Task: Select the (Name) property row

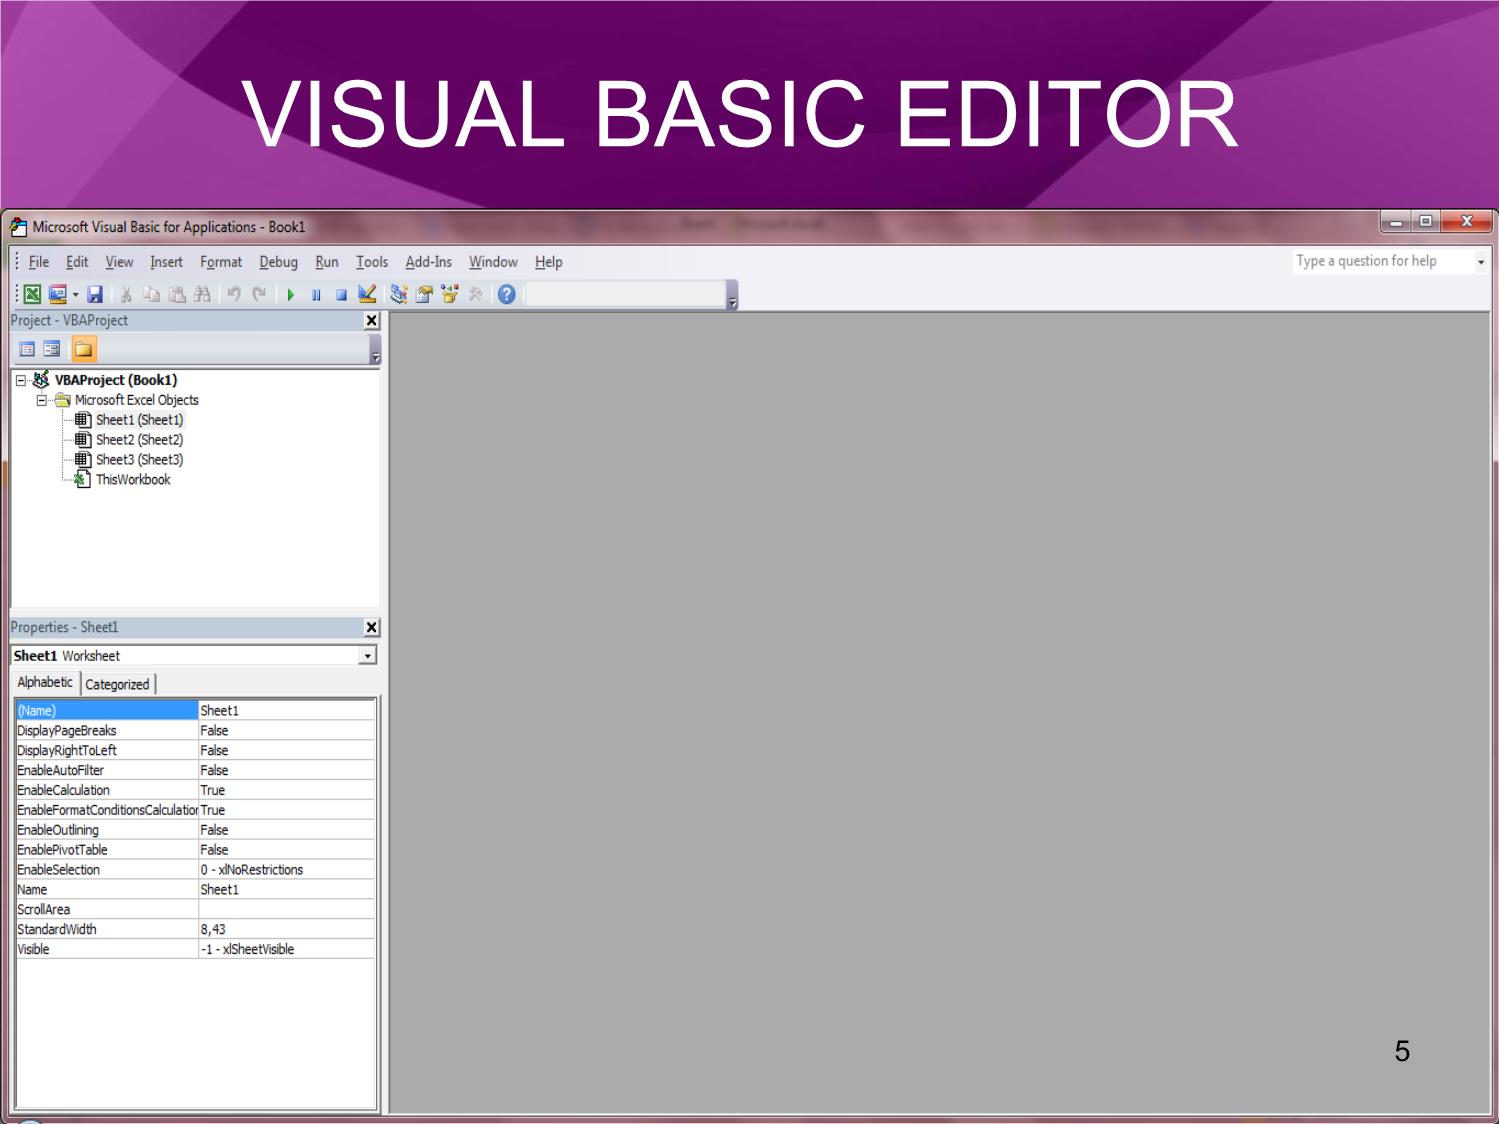Action: 195,710
